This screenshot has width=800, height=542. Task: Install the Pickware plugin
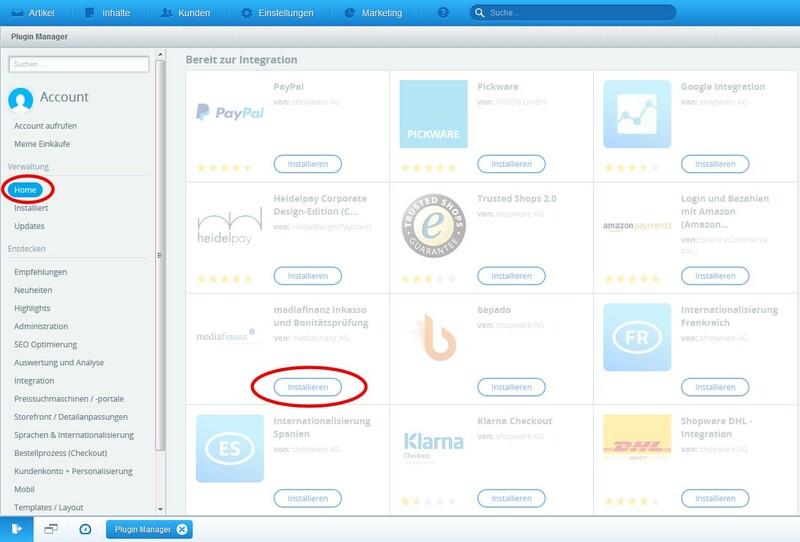[x=511, y=164]
